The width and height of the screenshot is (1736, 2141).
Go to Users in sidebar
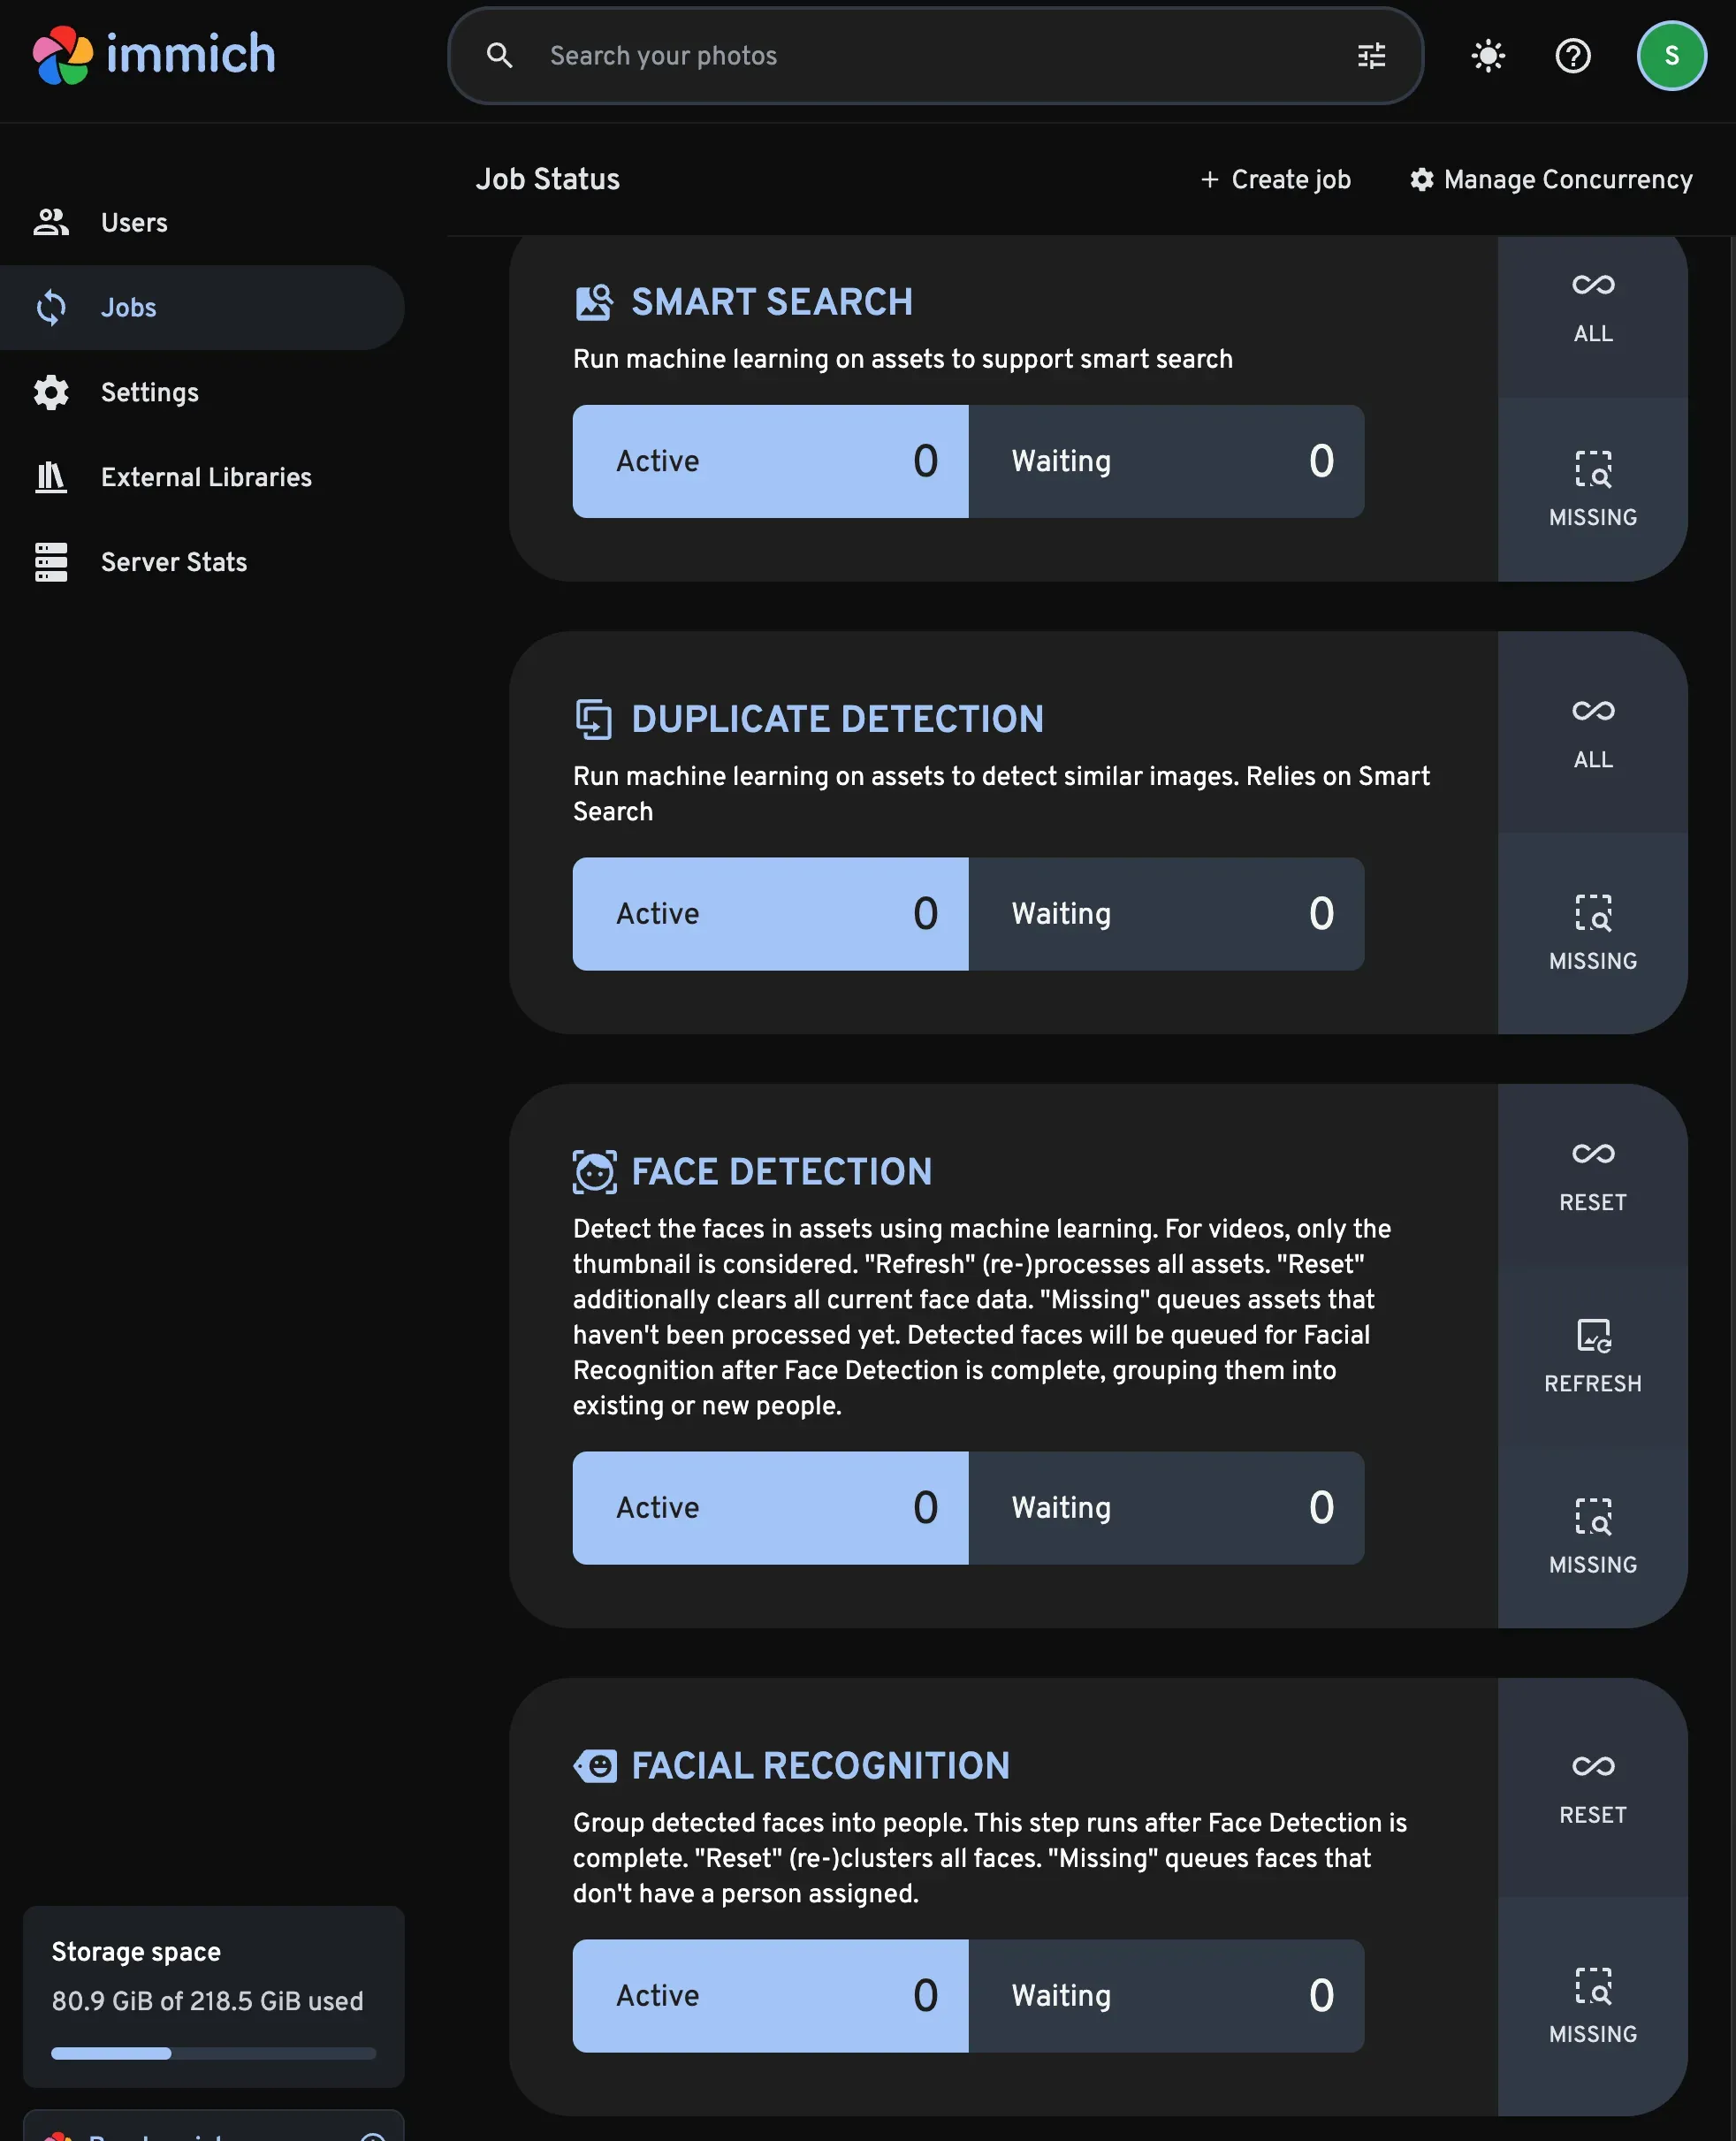point(134,222)
